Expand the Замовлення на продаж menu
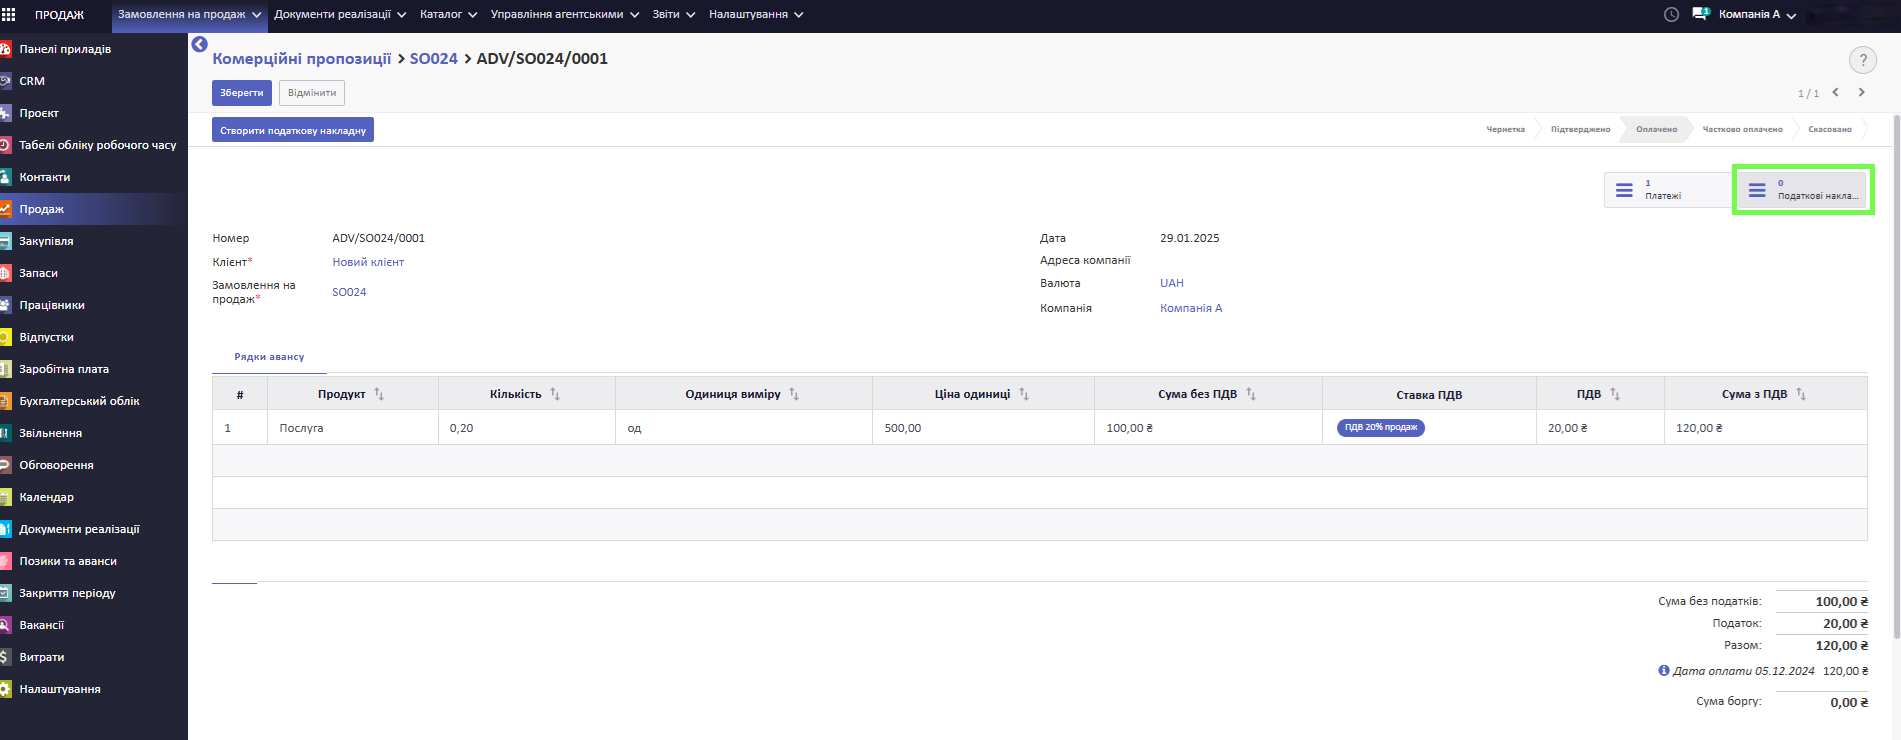Viewport: 1901px width, 740px height. pyautogui.click(x=190, y=15)
